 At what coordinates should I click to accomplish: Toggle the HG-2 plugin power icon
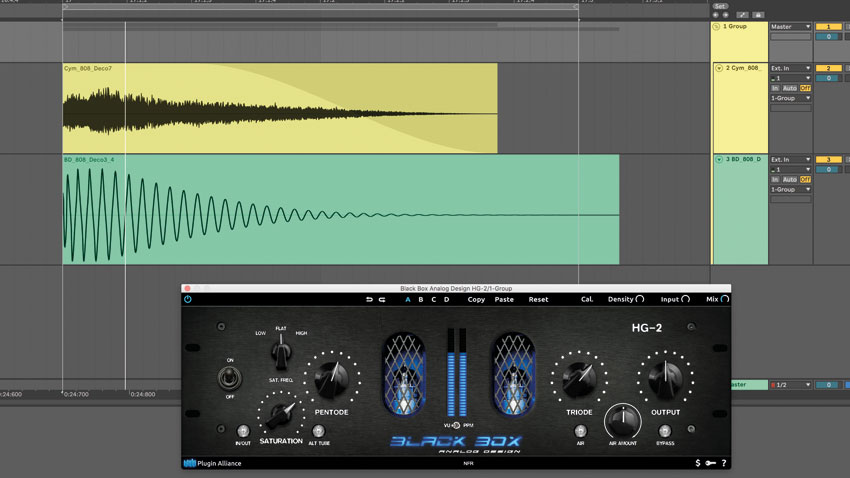click(188, 299)
